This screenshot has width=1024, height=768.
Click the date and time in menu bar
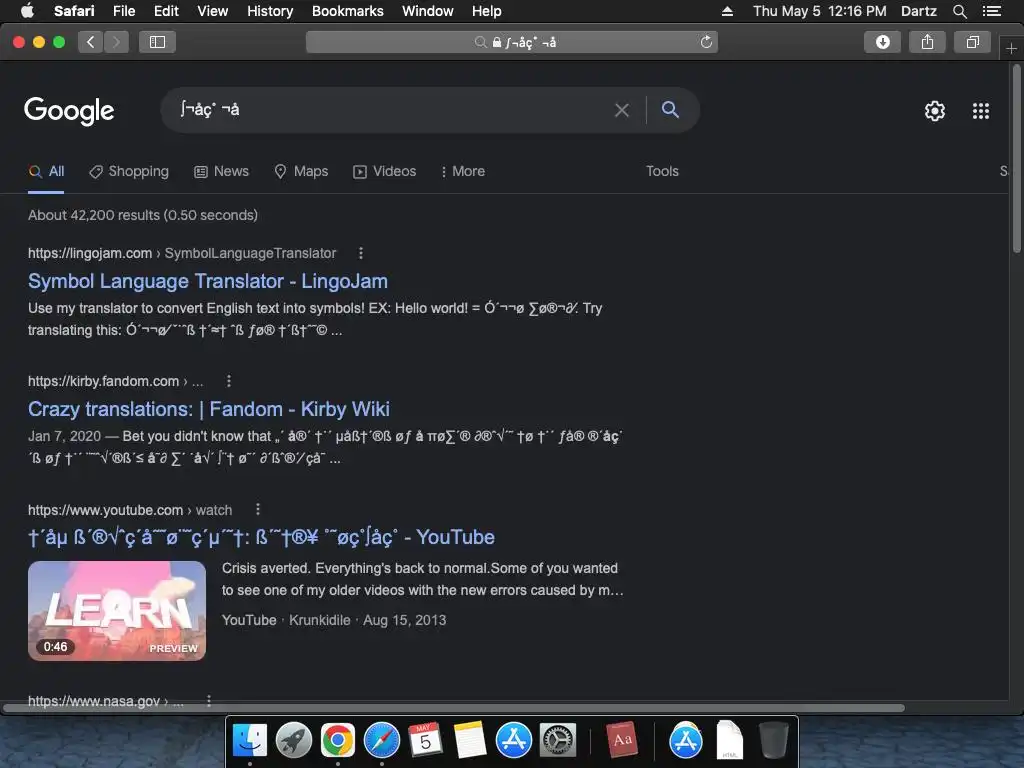point(820,11)
